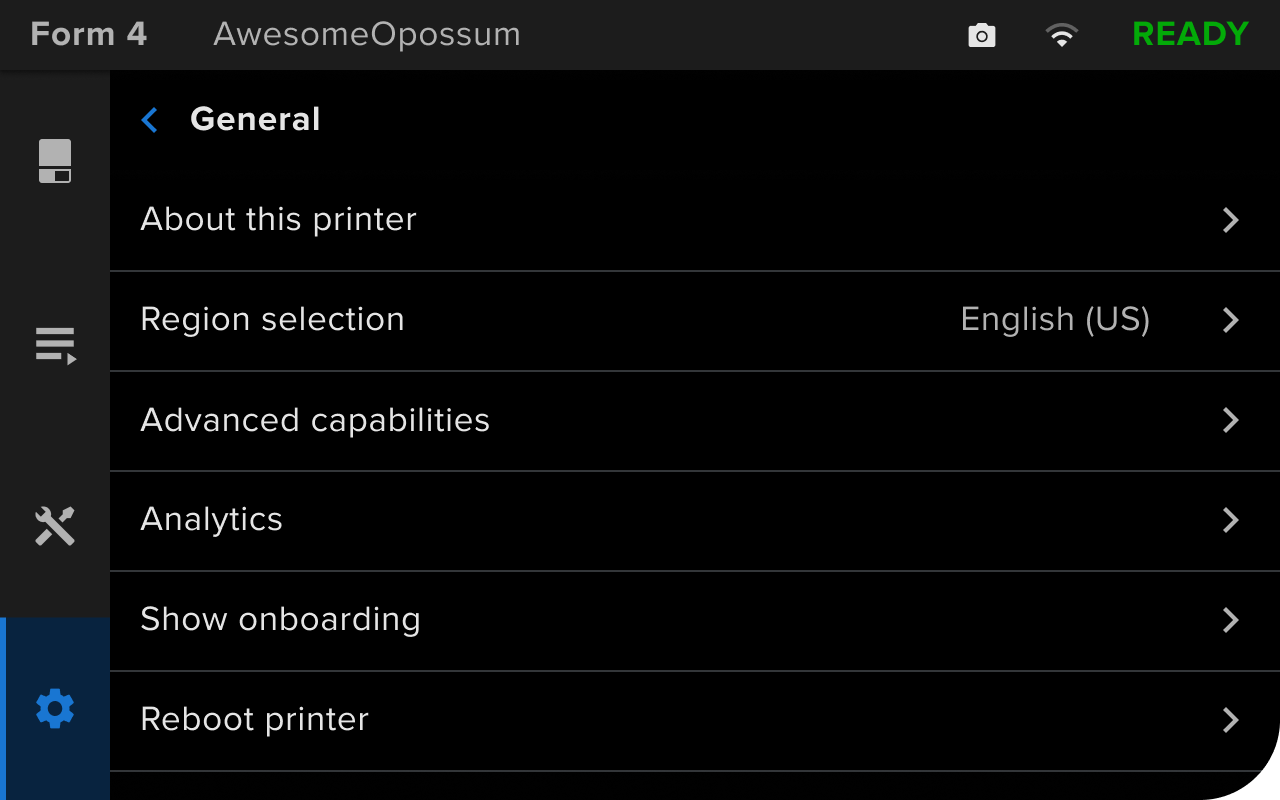
Task: Open About this printer
Action: point(278,219)
